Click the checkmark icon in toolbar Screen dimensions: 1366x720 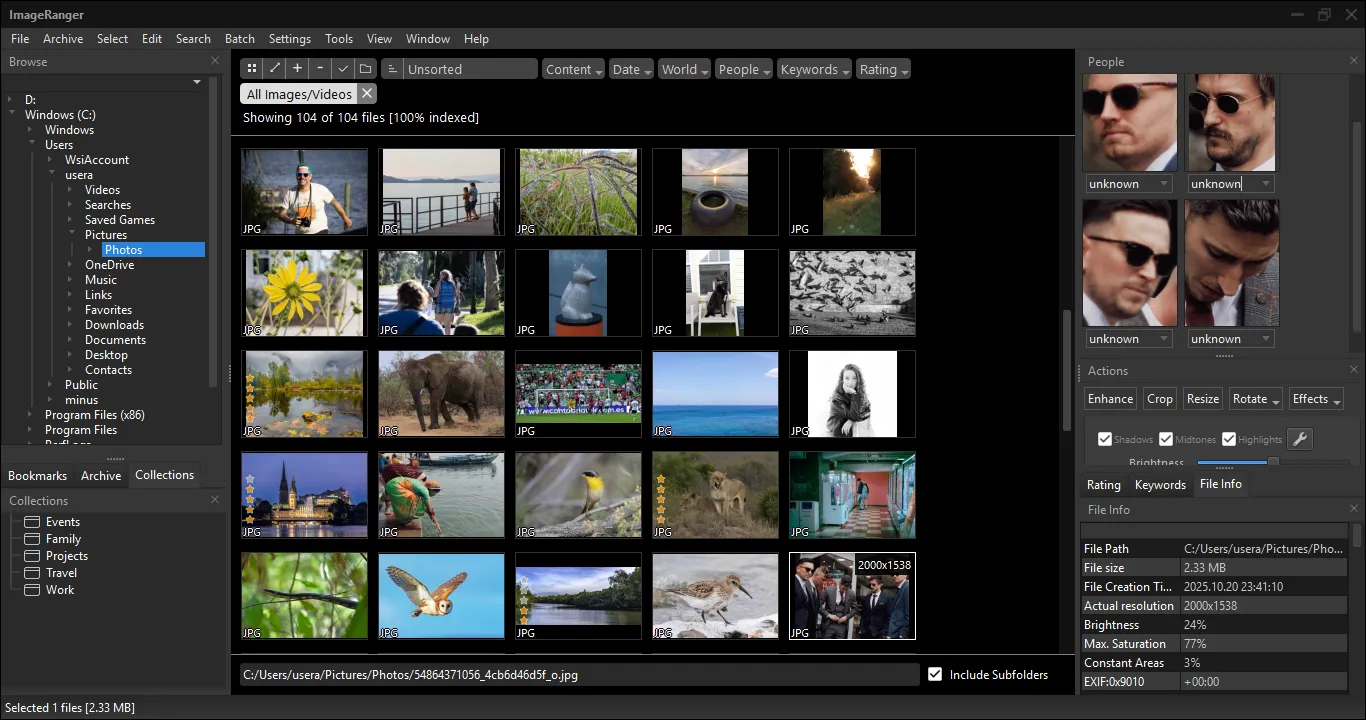[x=343, y=69]
